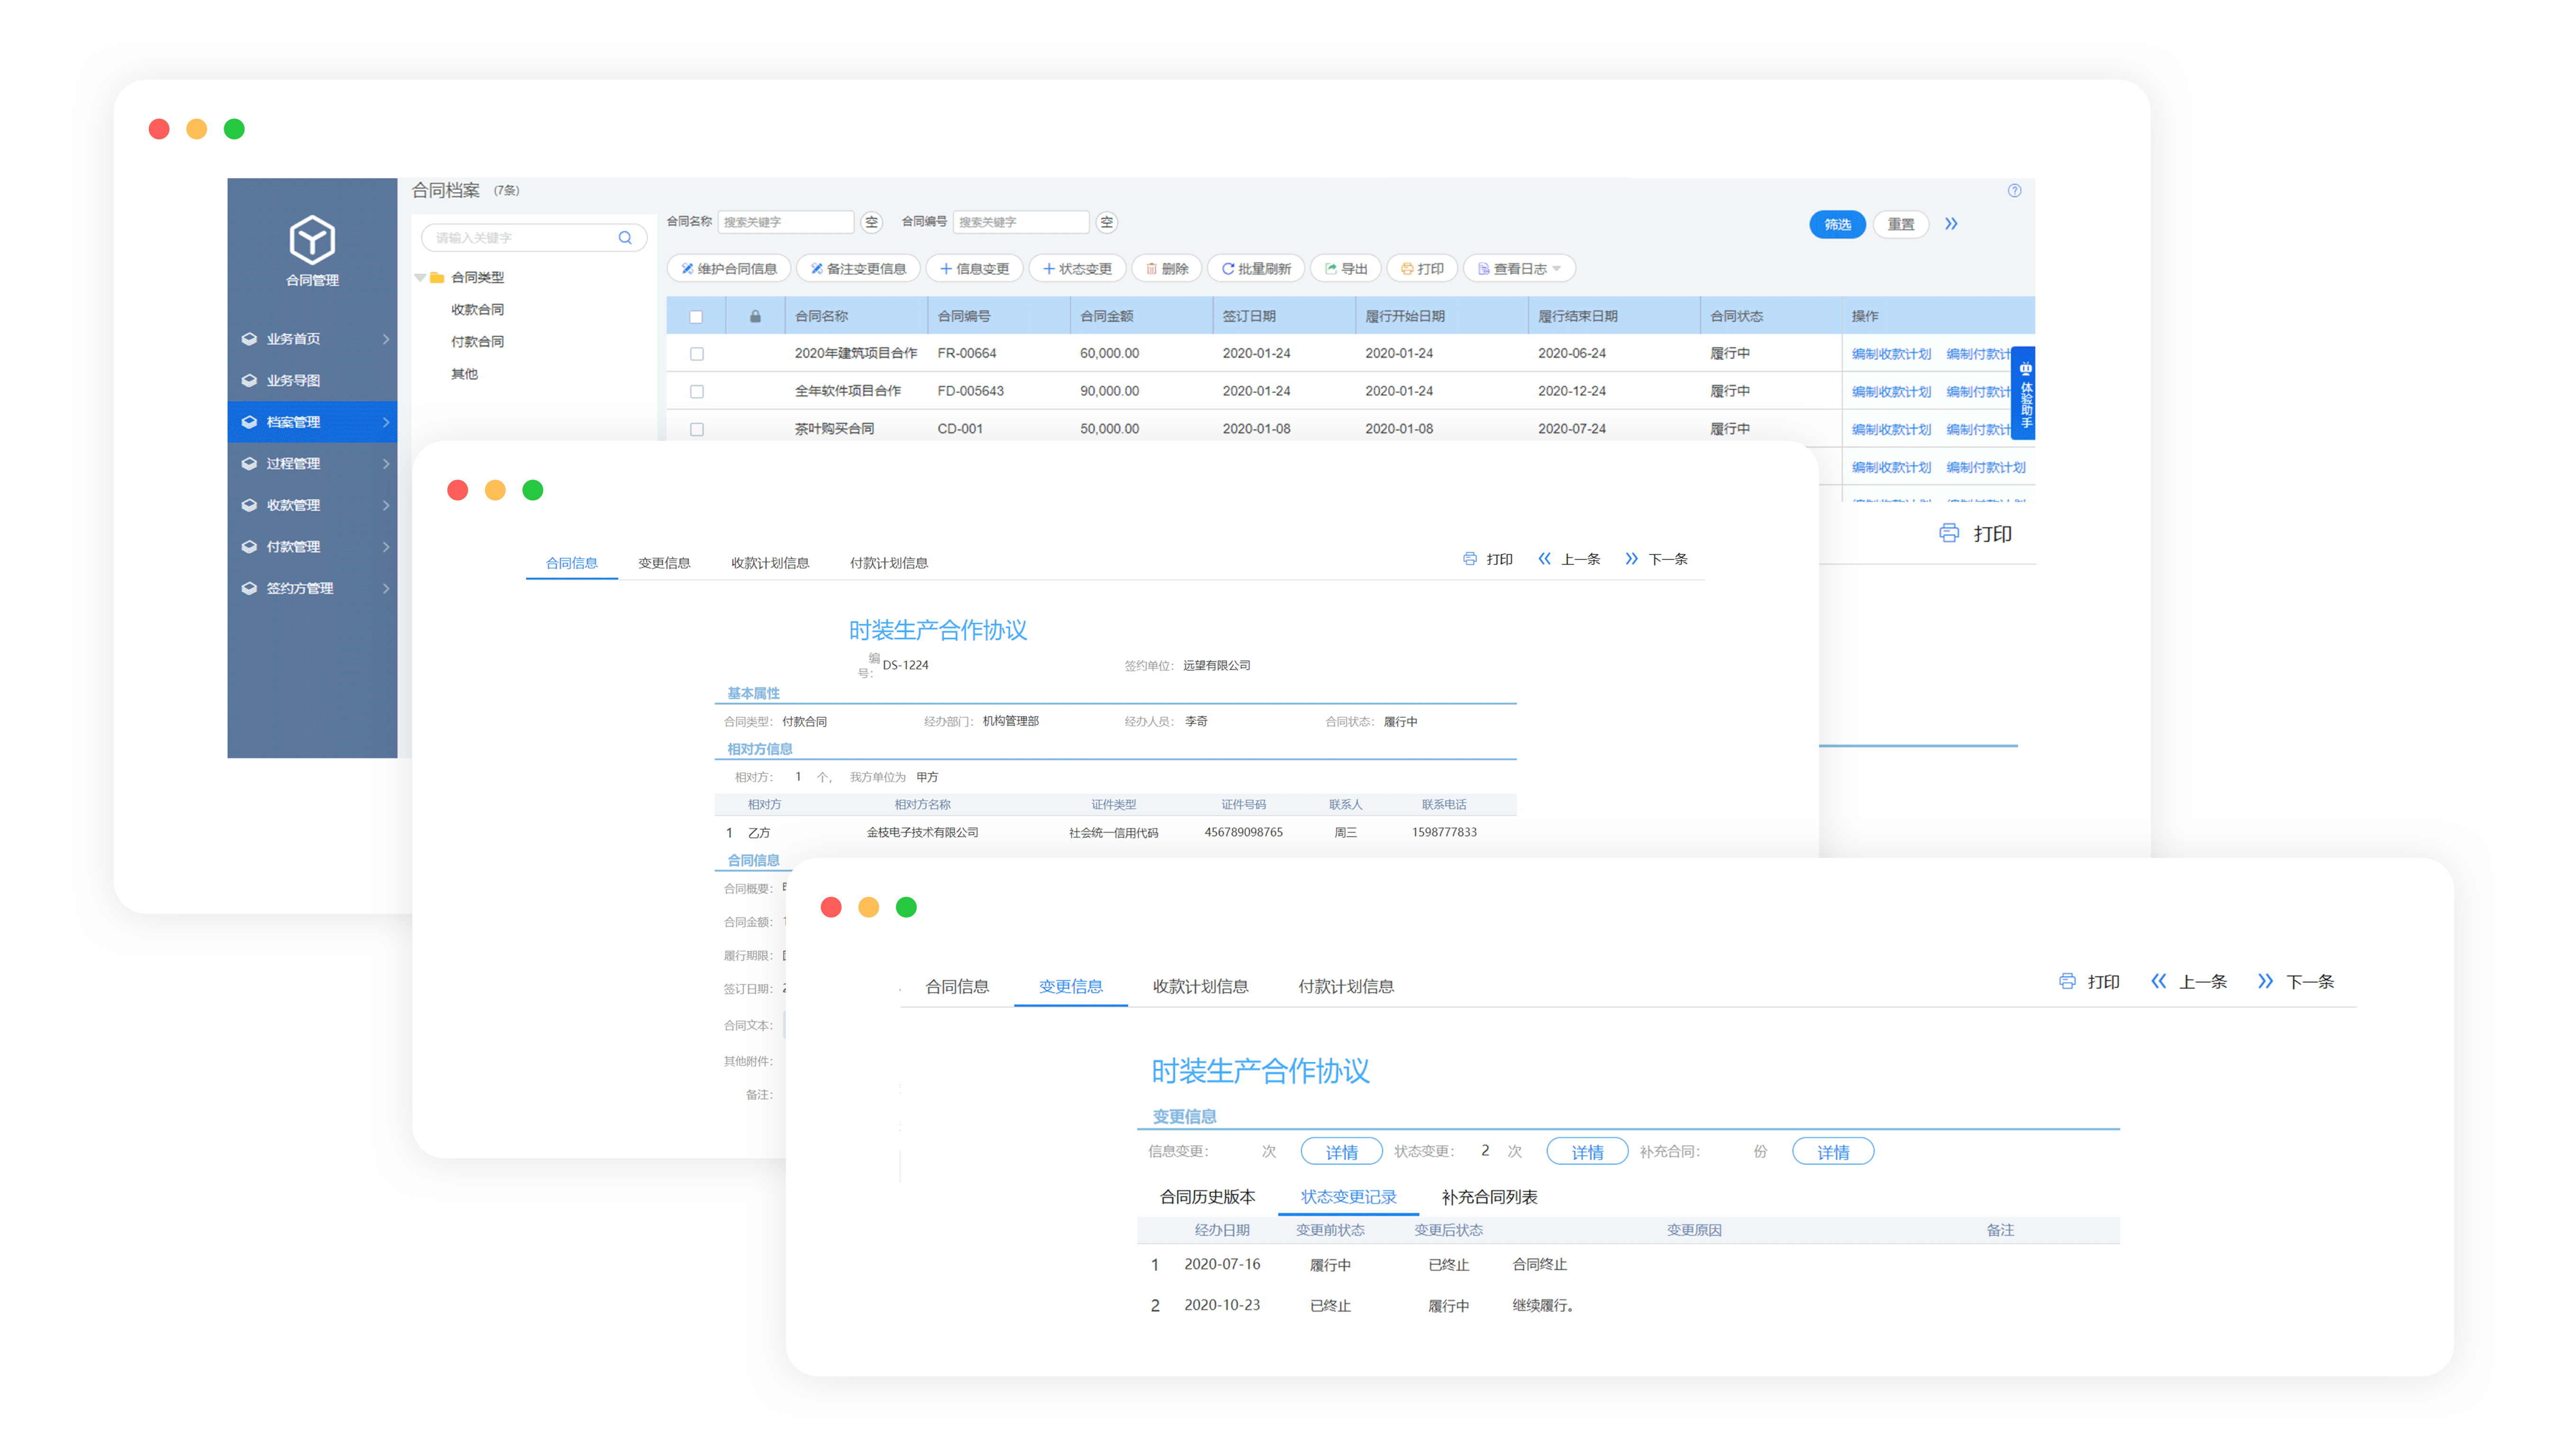Click 编制收款计划 link for FD-005643 row
Screen dimensions: 2568x1456
coord(1891,392)
